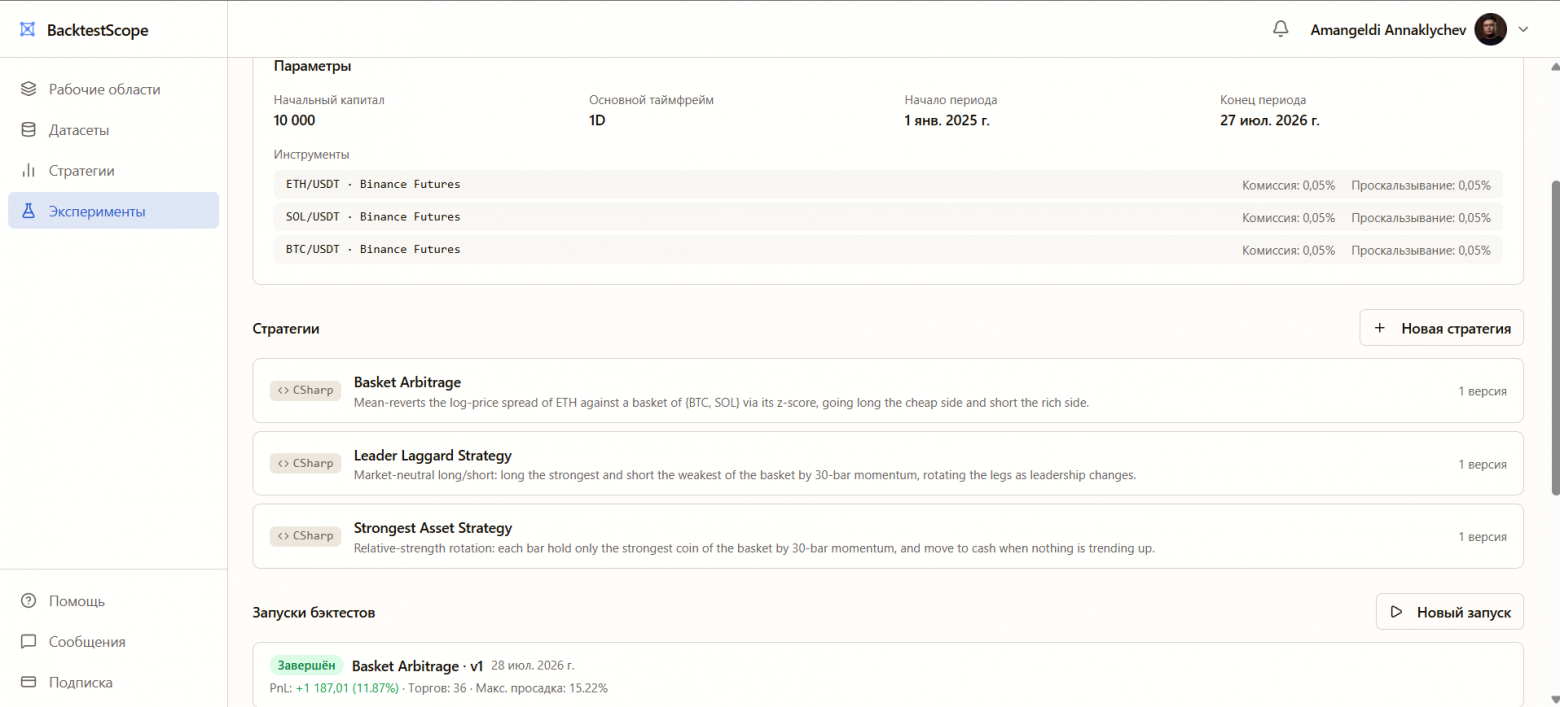This screenshot has width=1560, height=707.
Task: Click CSharp badge of Basket Arbitrage
Action: point(305,391)
